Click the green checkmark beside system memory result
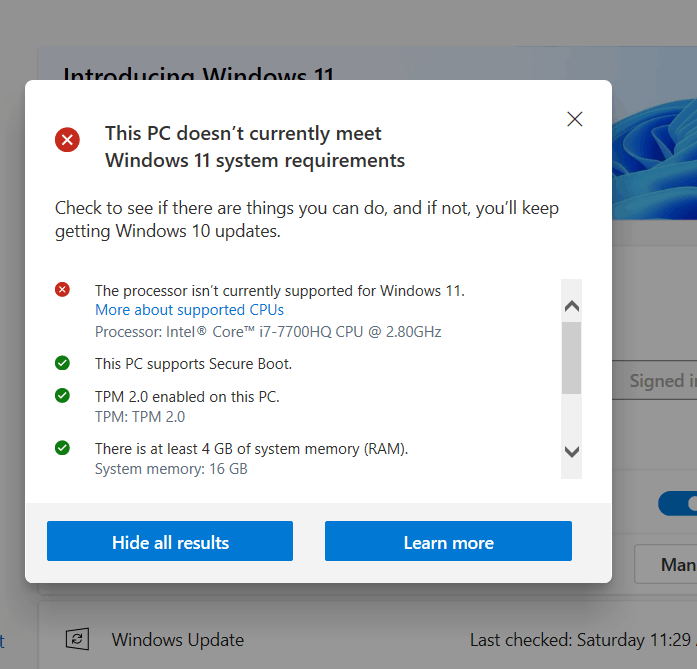This screenshot has height=669, width=697. coord(62,448)
